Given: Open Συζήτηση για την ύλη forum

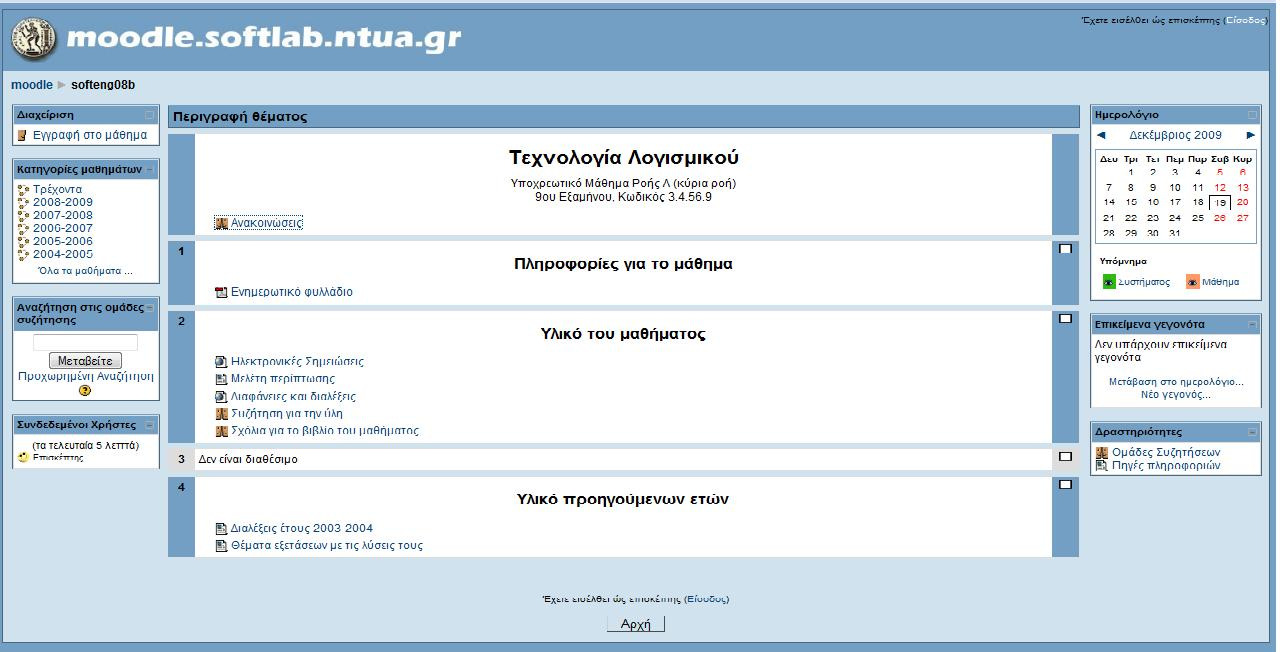Looking at the screenshot, I should (x=287, y=413).
